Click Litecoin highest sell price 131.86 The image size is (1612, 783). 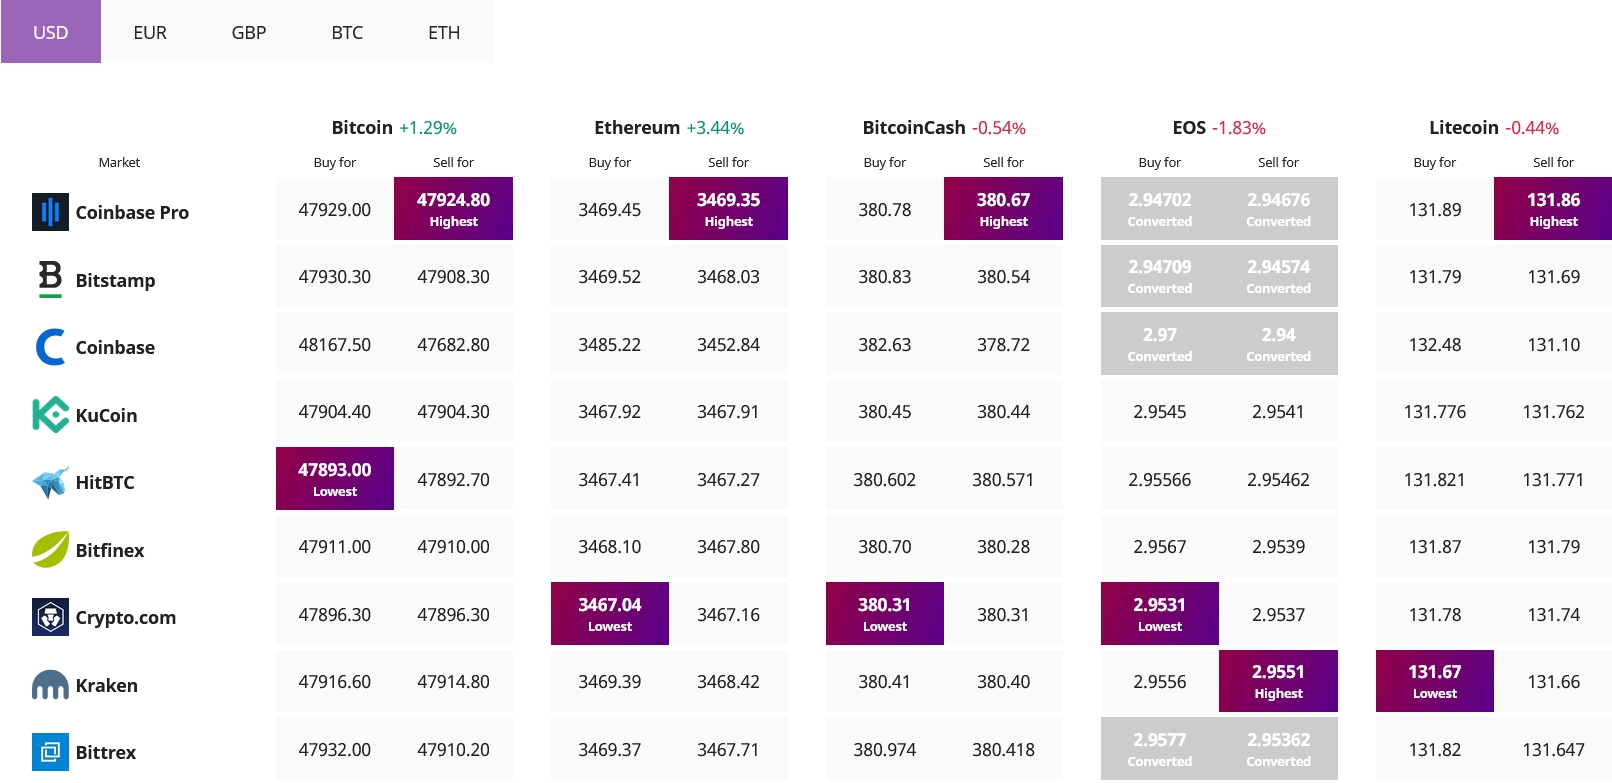click(x=1553, y=209)
